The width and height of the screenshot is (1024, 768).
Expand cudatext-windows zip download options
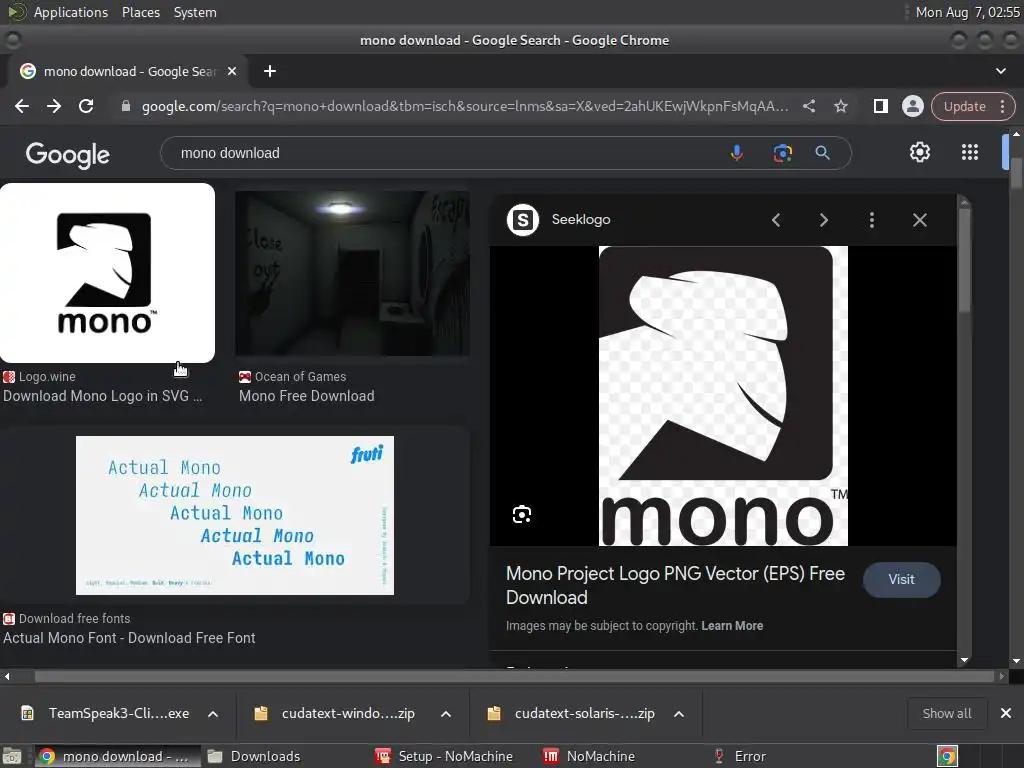click(446, 714)
